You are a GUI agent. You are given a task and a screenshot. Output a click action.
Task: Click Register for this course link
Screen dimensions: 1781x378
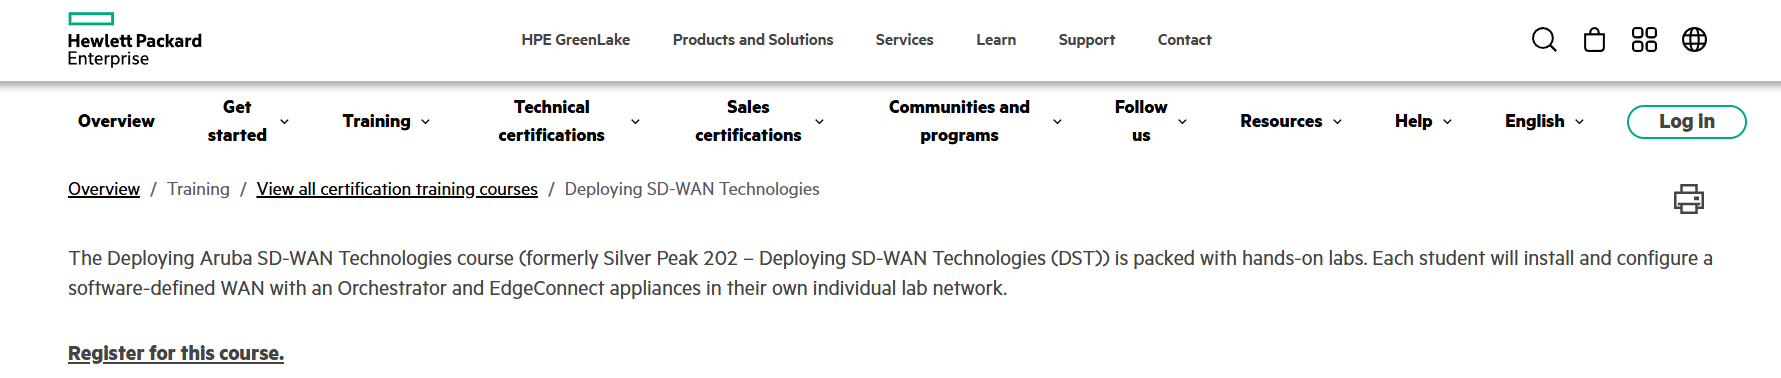(176, 353)
